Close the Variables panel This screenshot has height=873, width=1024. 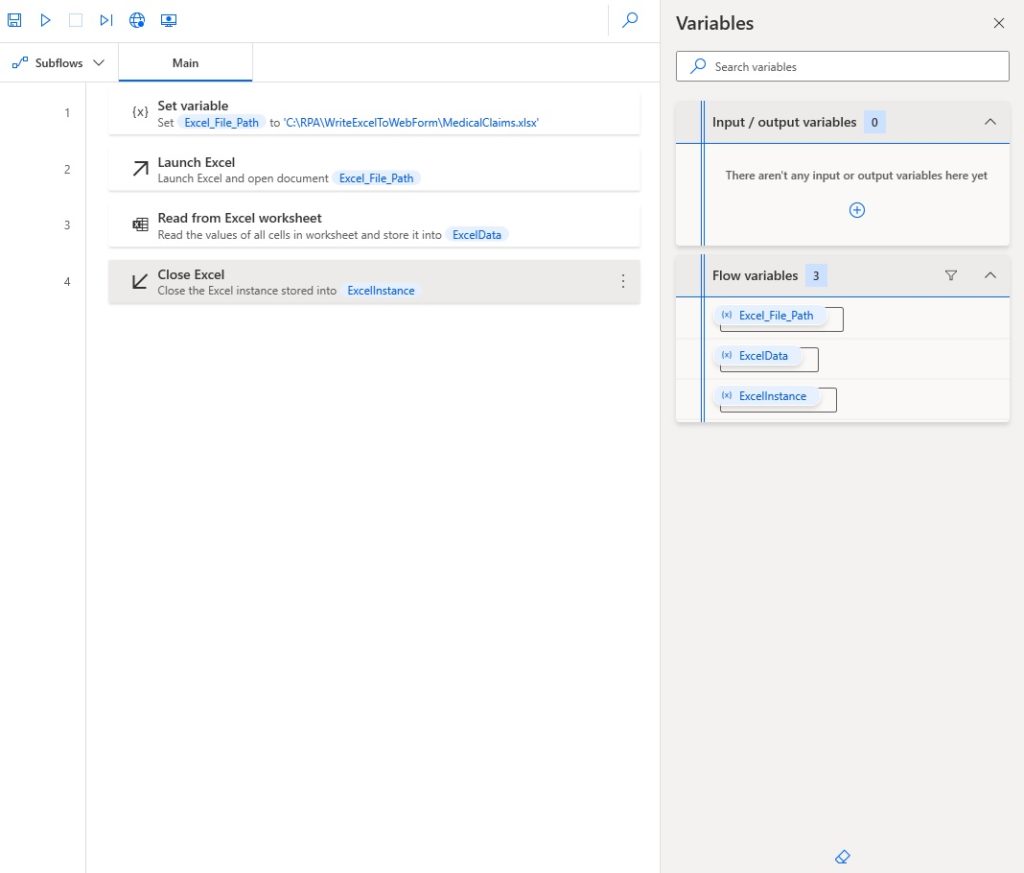coord(998,22)
